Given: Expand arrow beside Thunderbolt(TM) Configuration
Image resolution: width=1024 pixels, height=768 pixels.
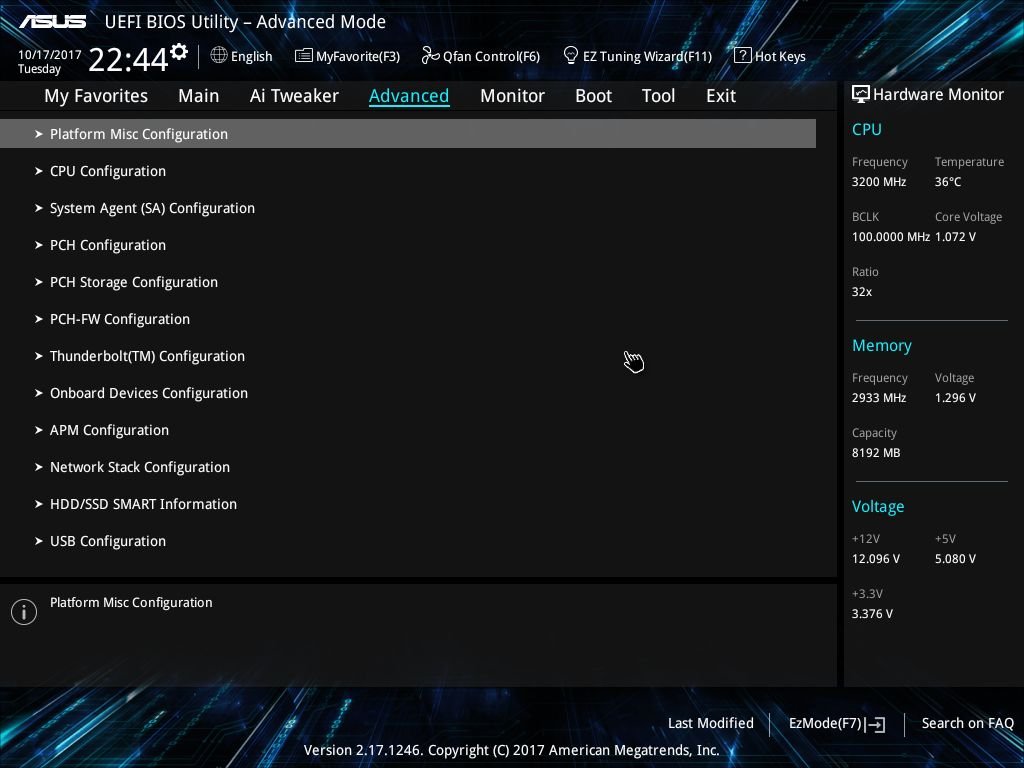Looking at the screenshot, I should click(39, 356).
